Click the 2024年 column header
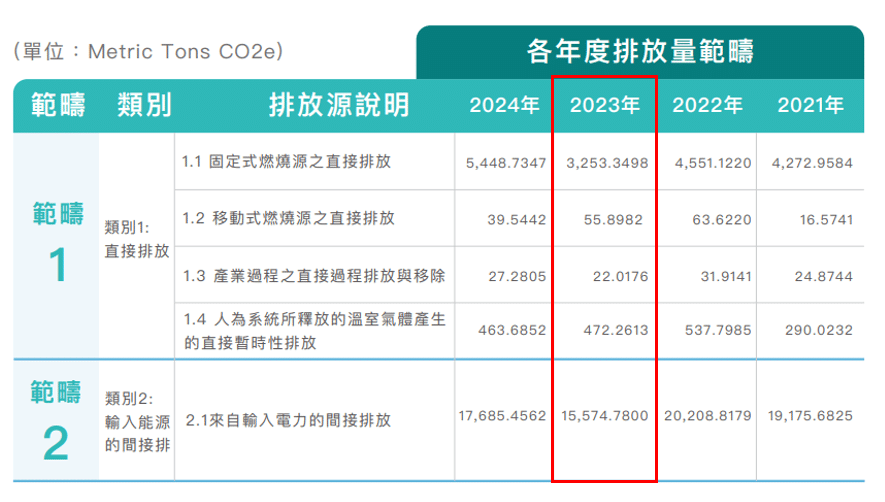 (x=505, y=105)
